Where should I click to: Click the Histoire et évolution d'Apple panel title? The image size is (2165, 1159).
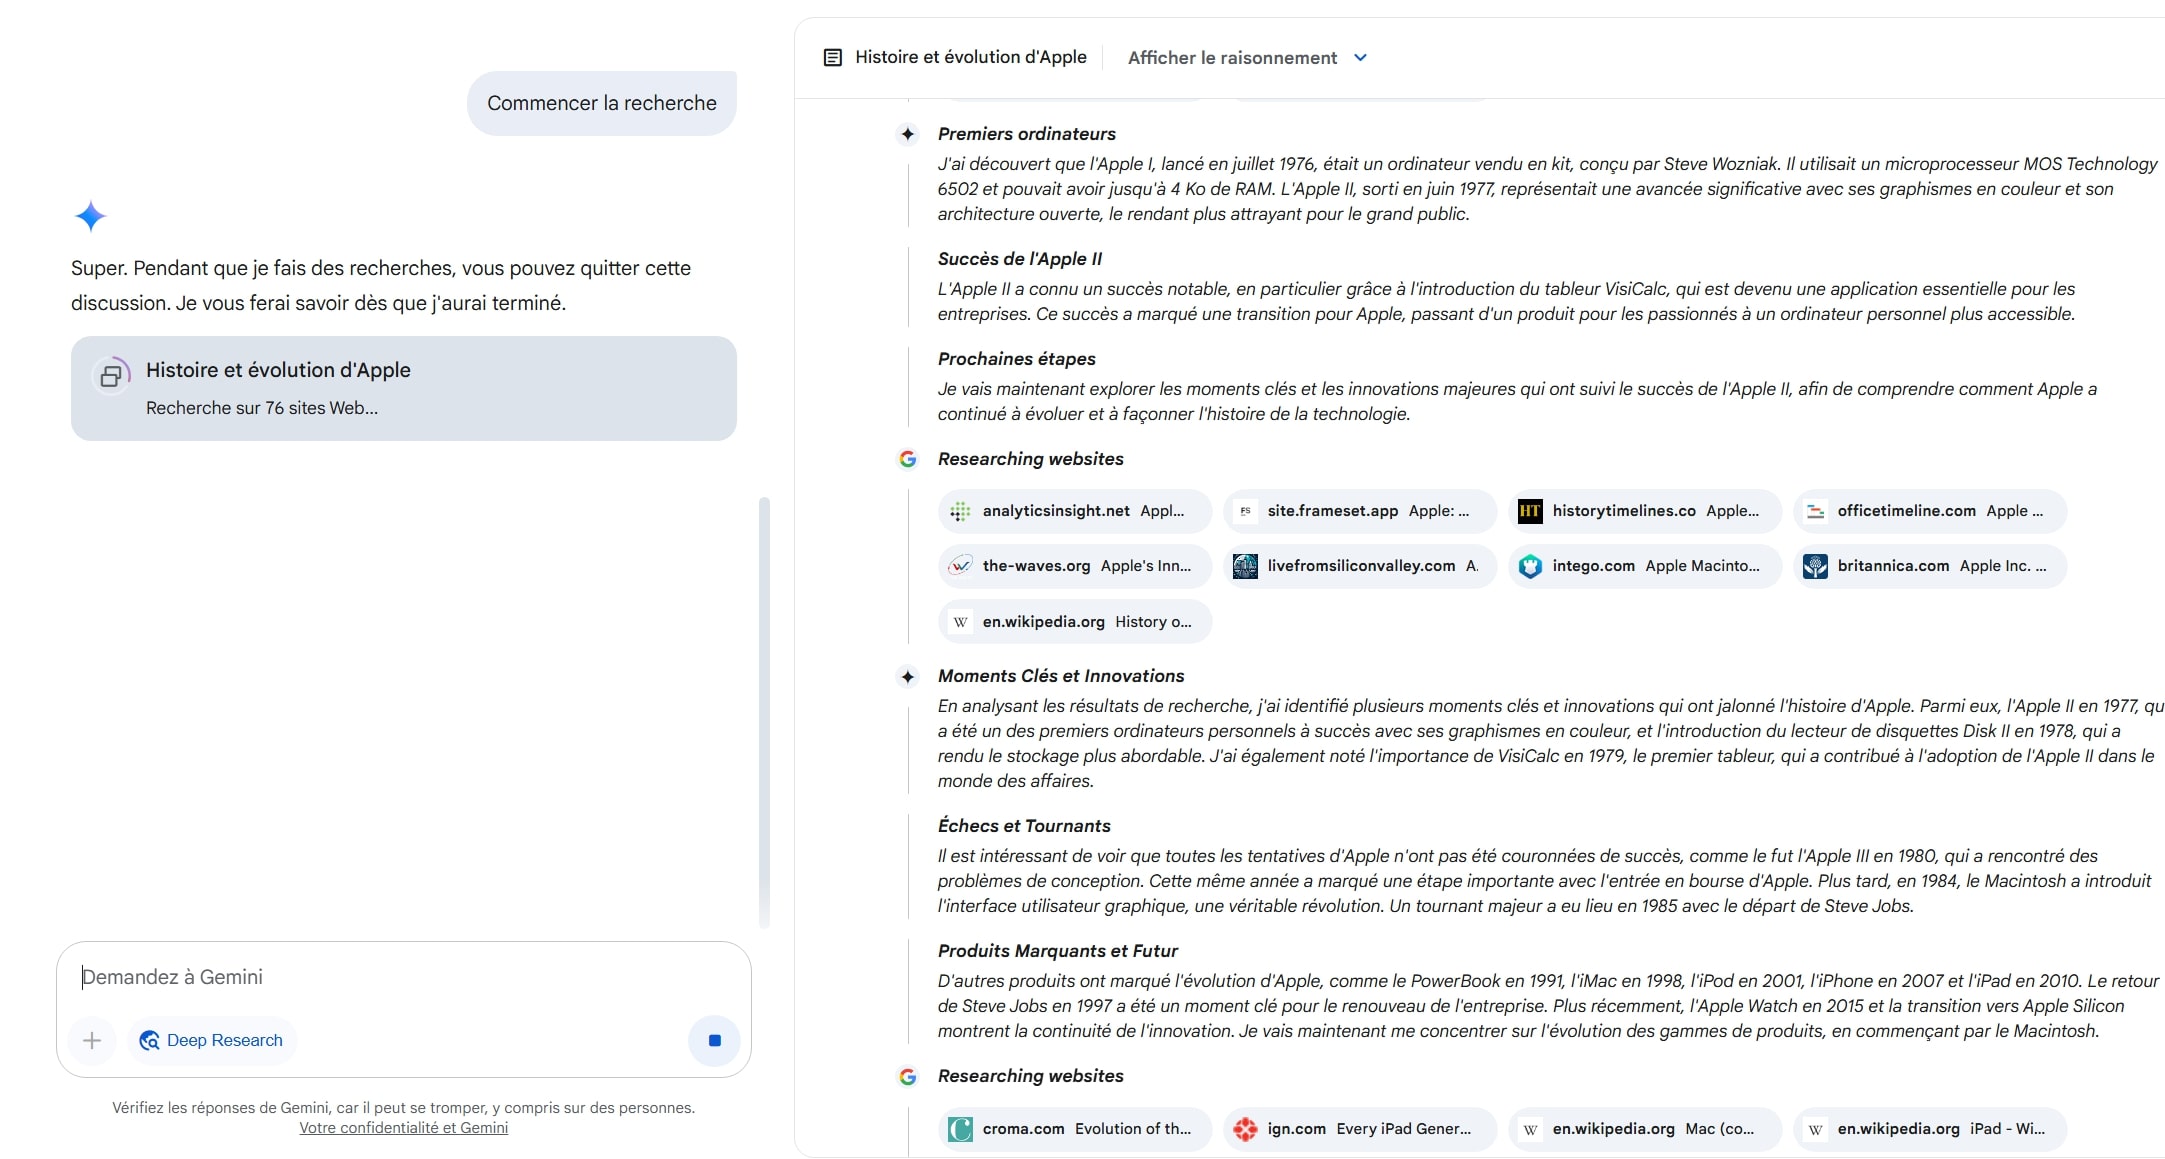970,57
